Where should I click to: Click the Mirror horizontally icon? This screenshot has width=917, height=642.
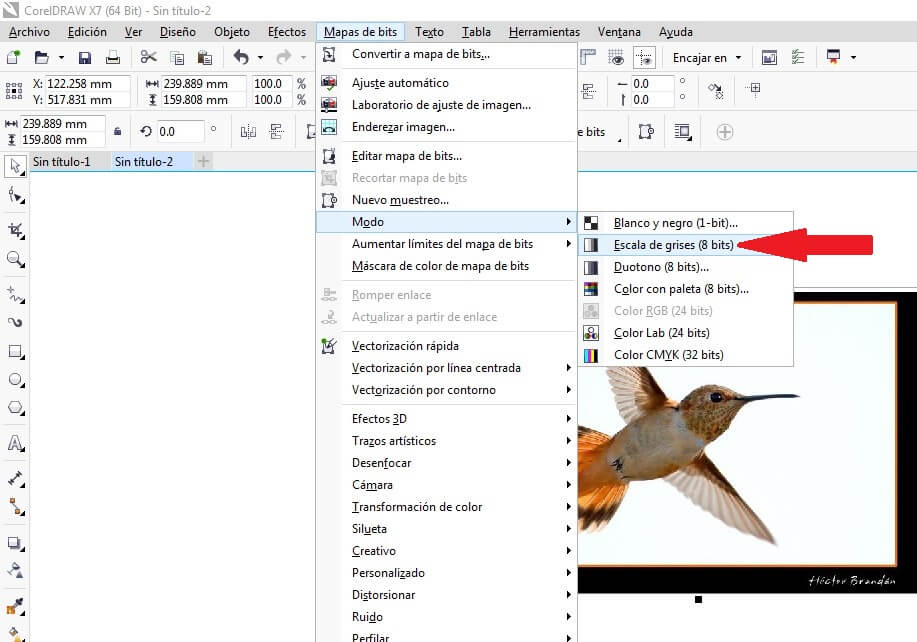click(x=248, y=132)
